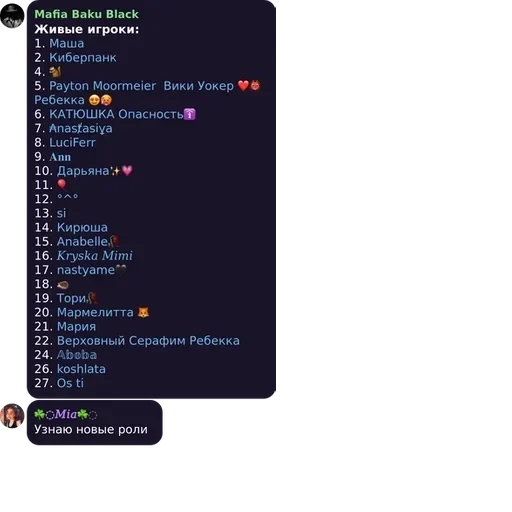Open the Kryska Mimi player link
This screenshot has height=512, width=512.
click(x=95, y=256)
